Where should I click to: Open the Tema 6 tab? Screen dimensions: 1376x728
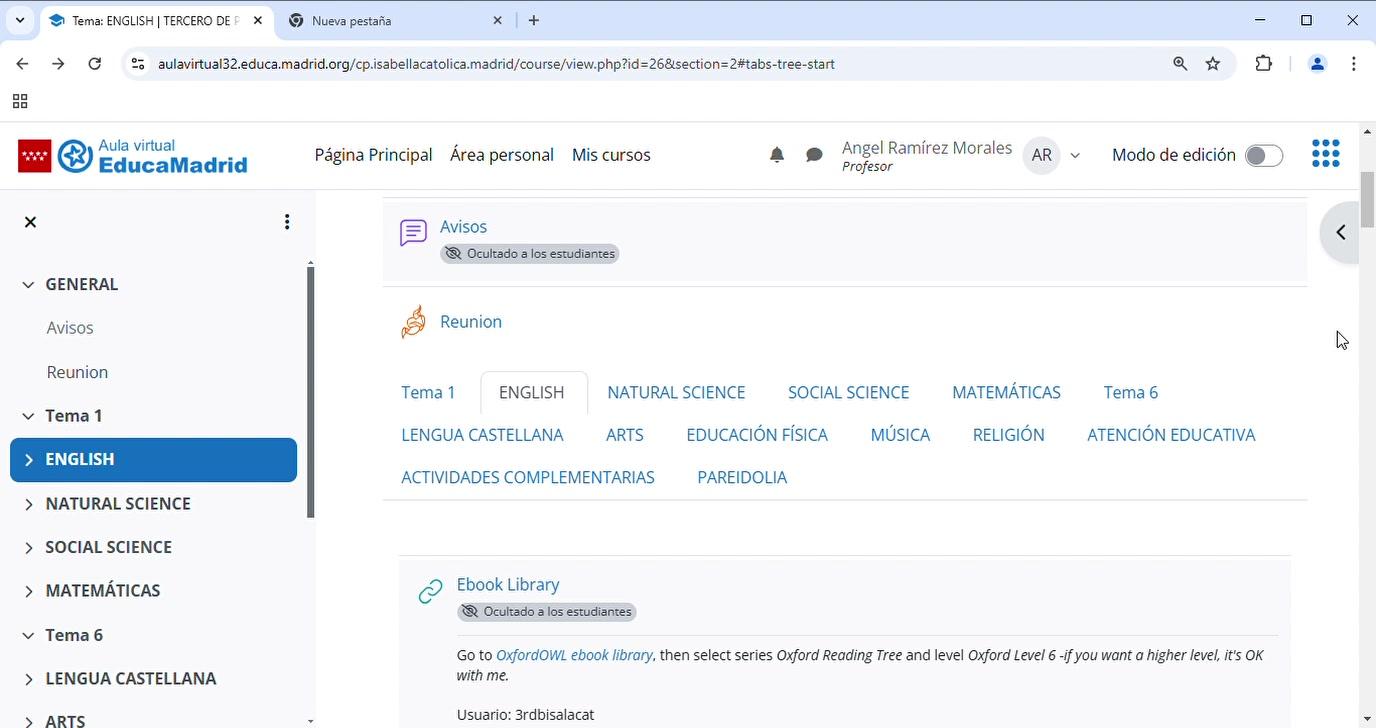pyautogui.click(x=1131, y=393)
